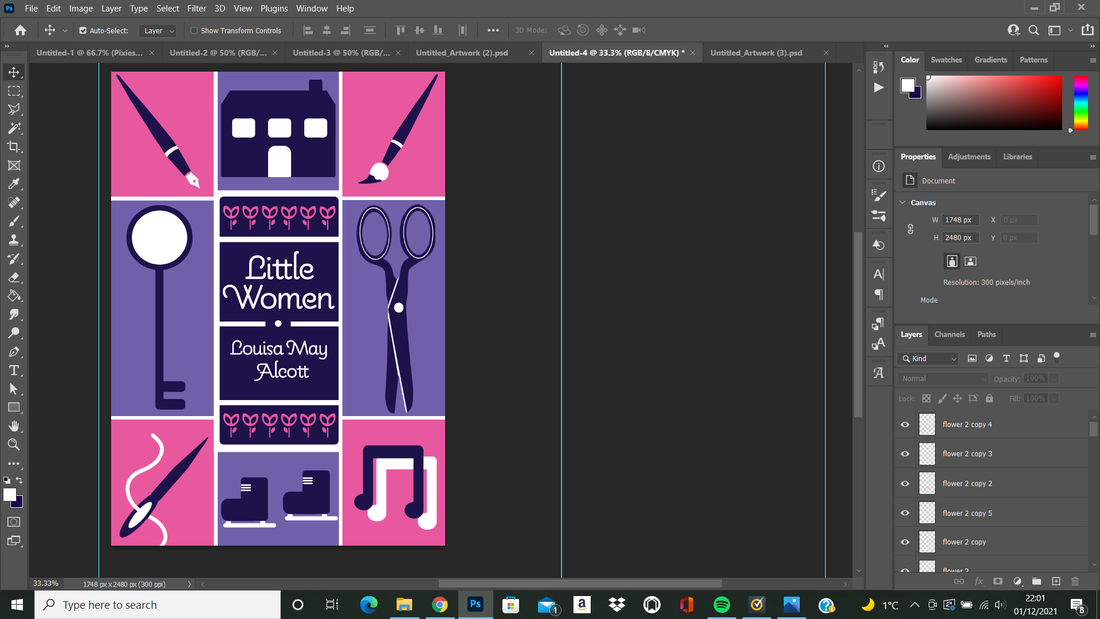The width and height of the screenshot is (1100, 619).
Task: Expand the status bar info arrow
Action: click(x=189, y=584)
